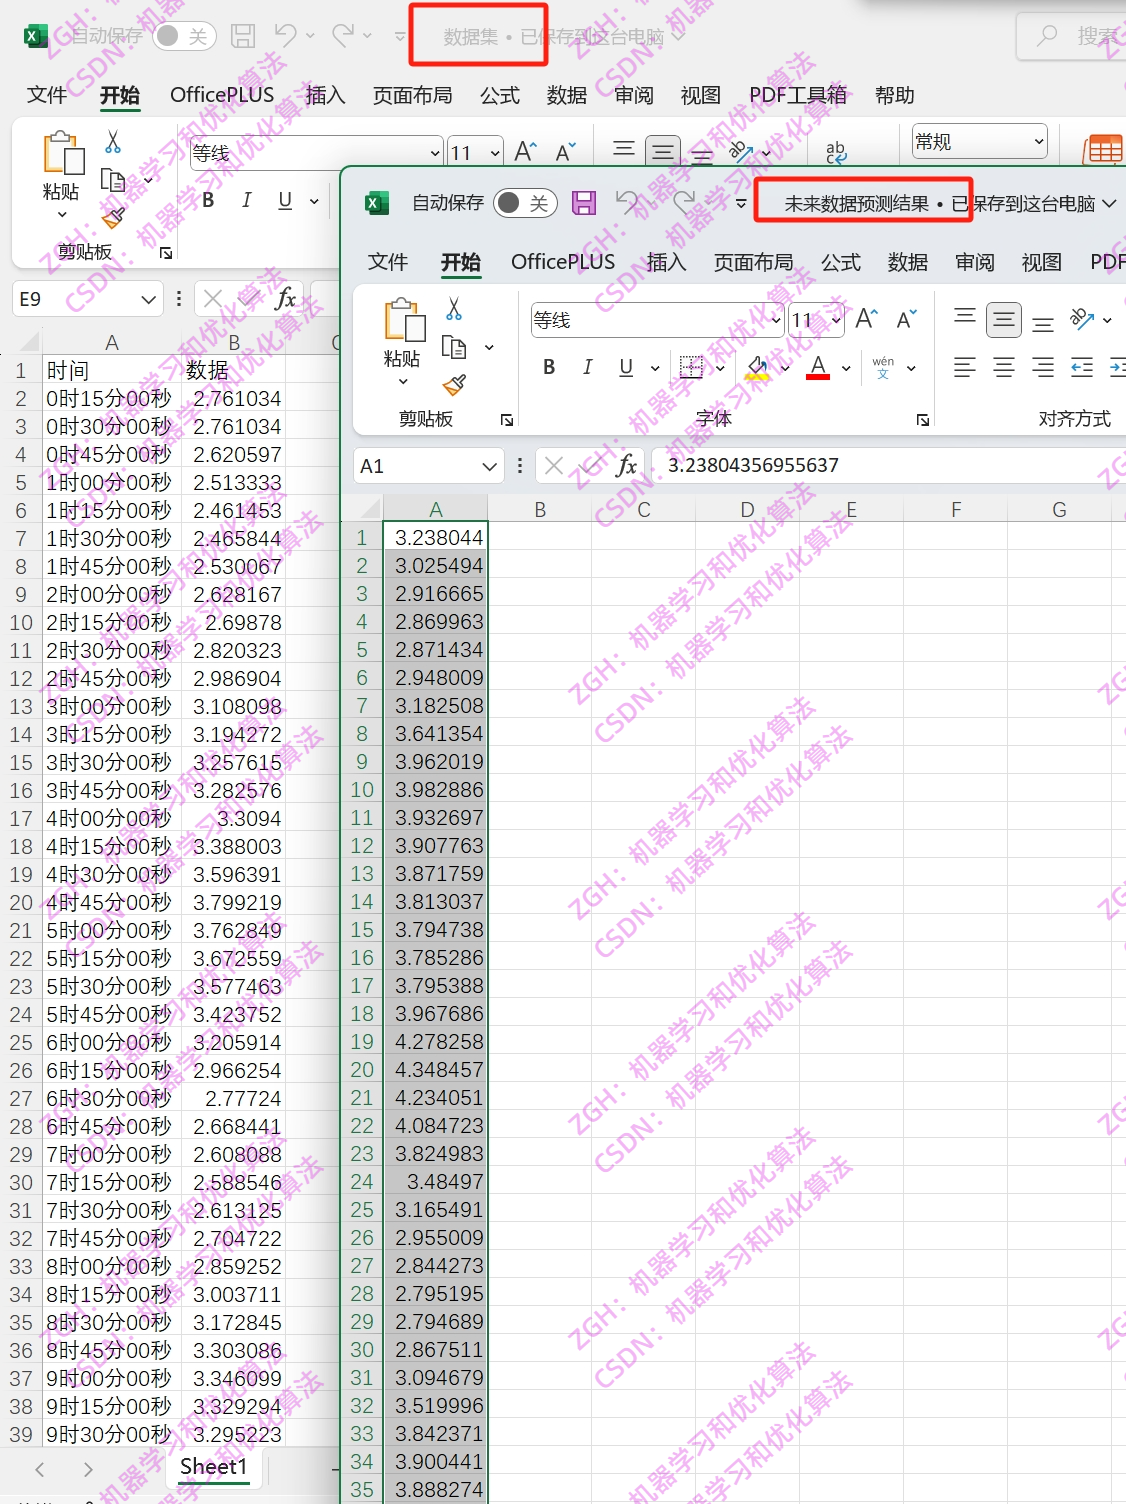Select 数据 tab in front window
This screenshot has width=1126, height=1504.
pyautogui.click(x=908, y=262)
